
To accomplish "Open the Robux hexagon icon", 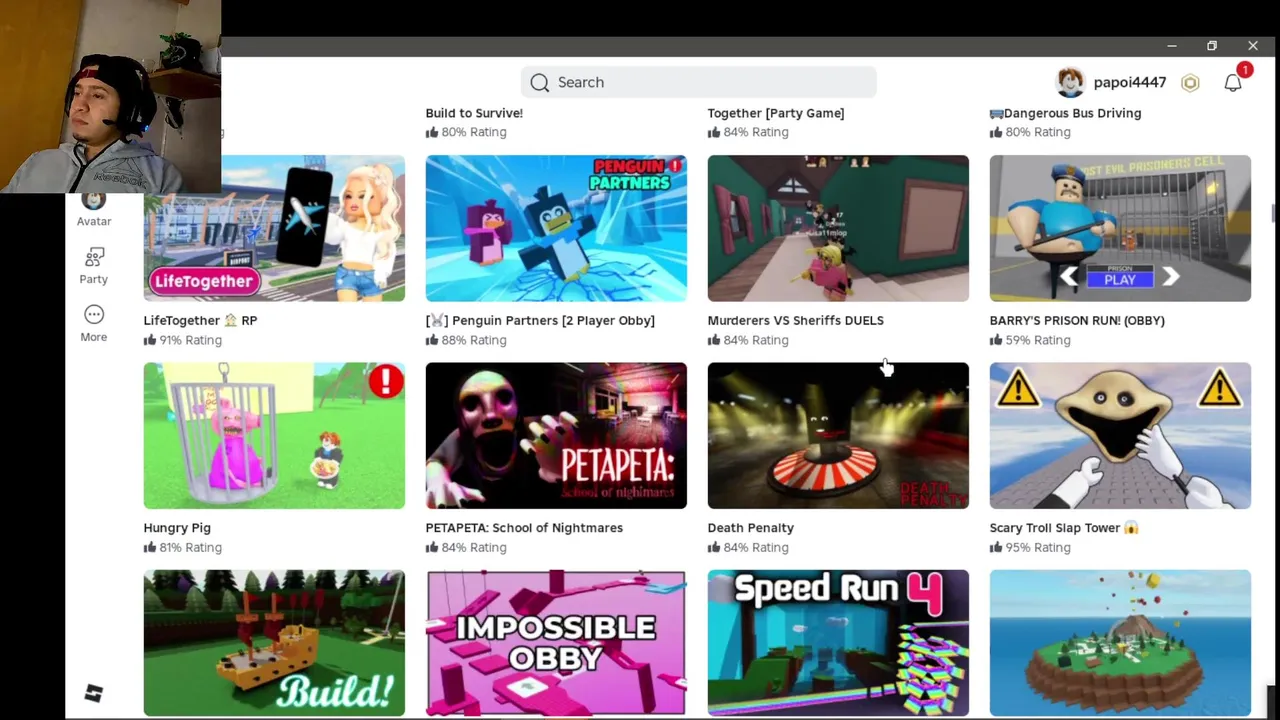I will [x=1190, y=83].
